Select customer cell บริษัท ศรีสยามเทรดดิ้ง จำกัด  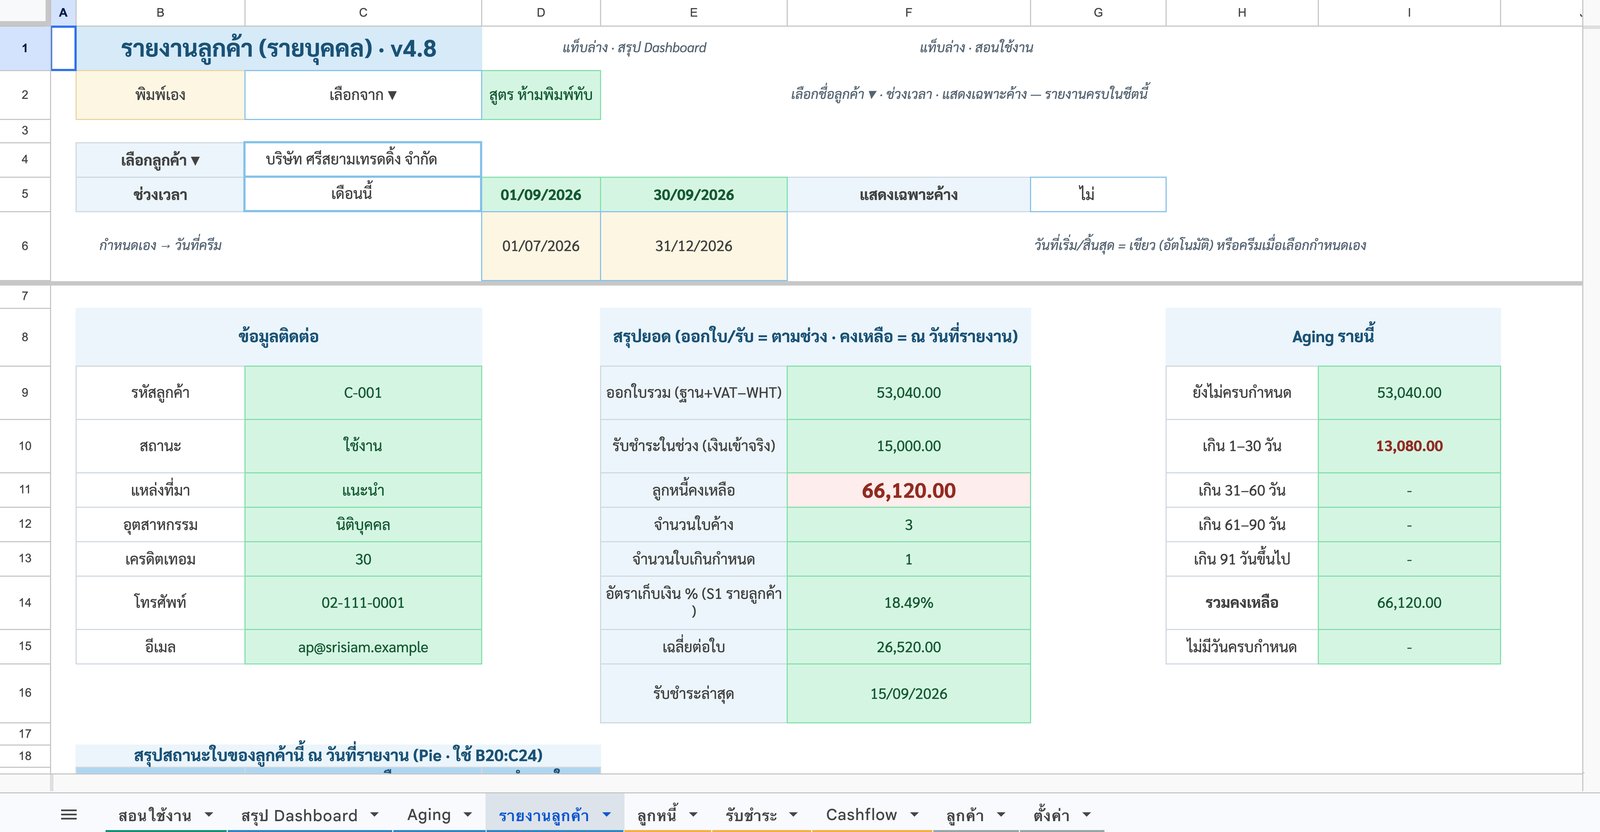pos(363,159)
